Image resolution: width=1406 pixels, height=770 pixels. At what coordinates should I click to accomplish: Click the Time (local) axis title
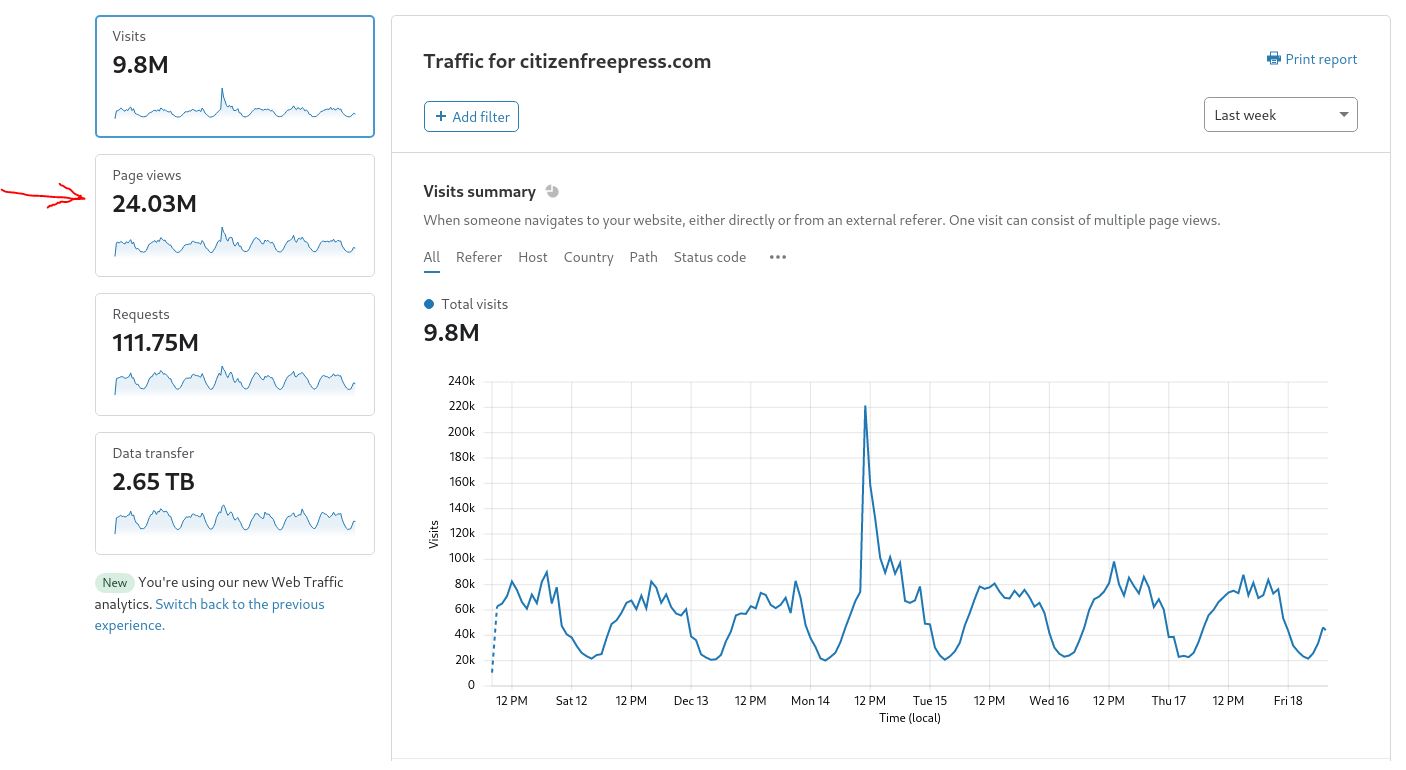coord(910,718)
